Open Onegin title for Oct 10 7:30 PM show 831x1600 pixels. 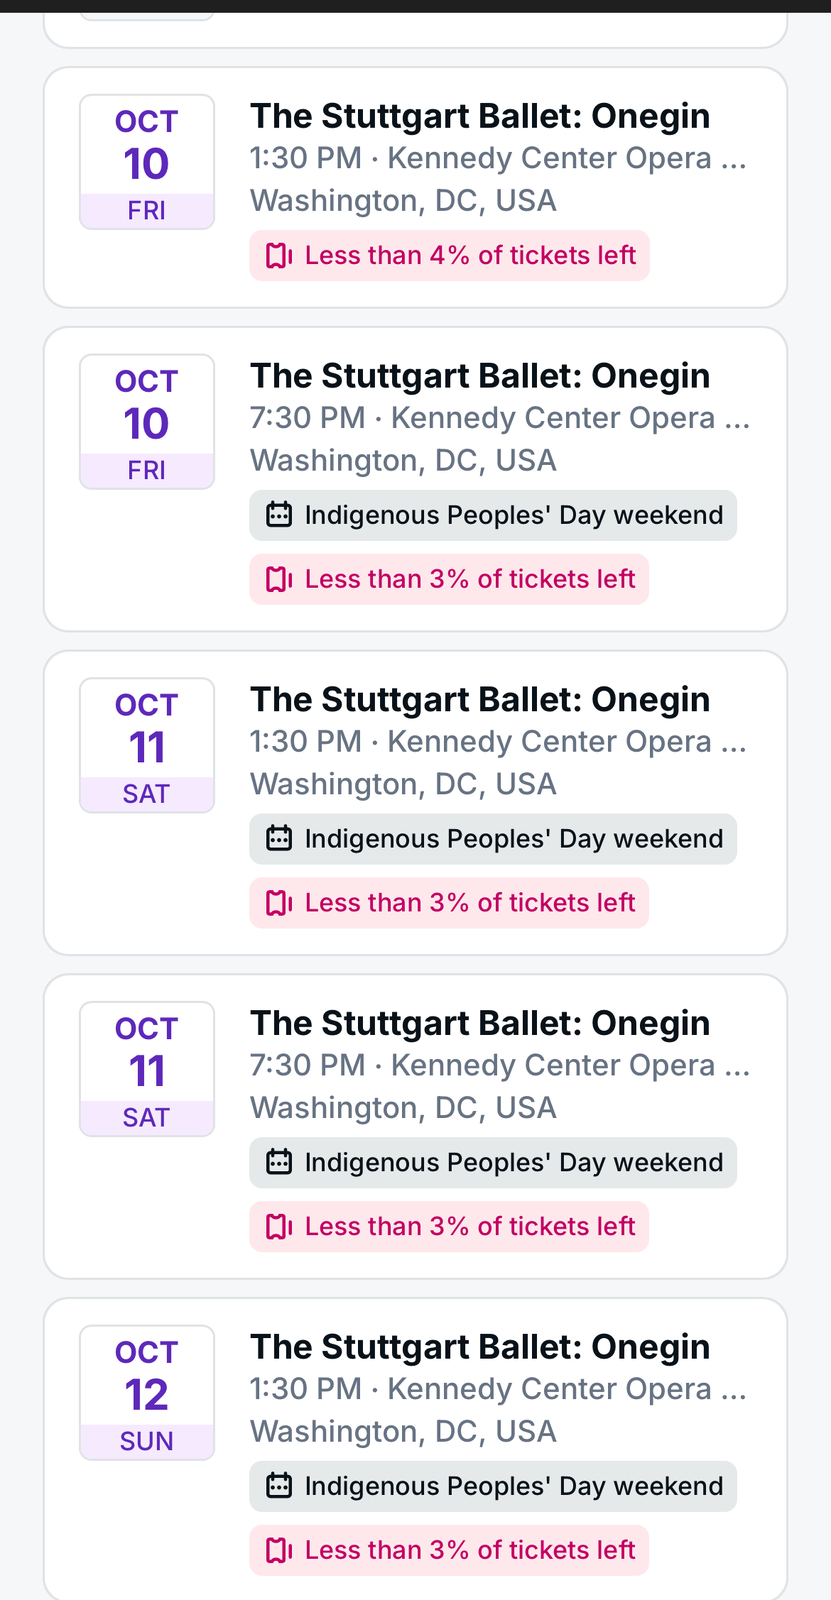point(480,376)
